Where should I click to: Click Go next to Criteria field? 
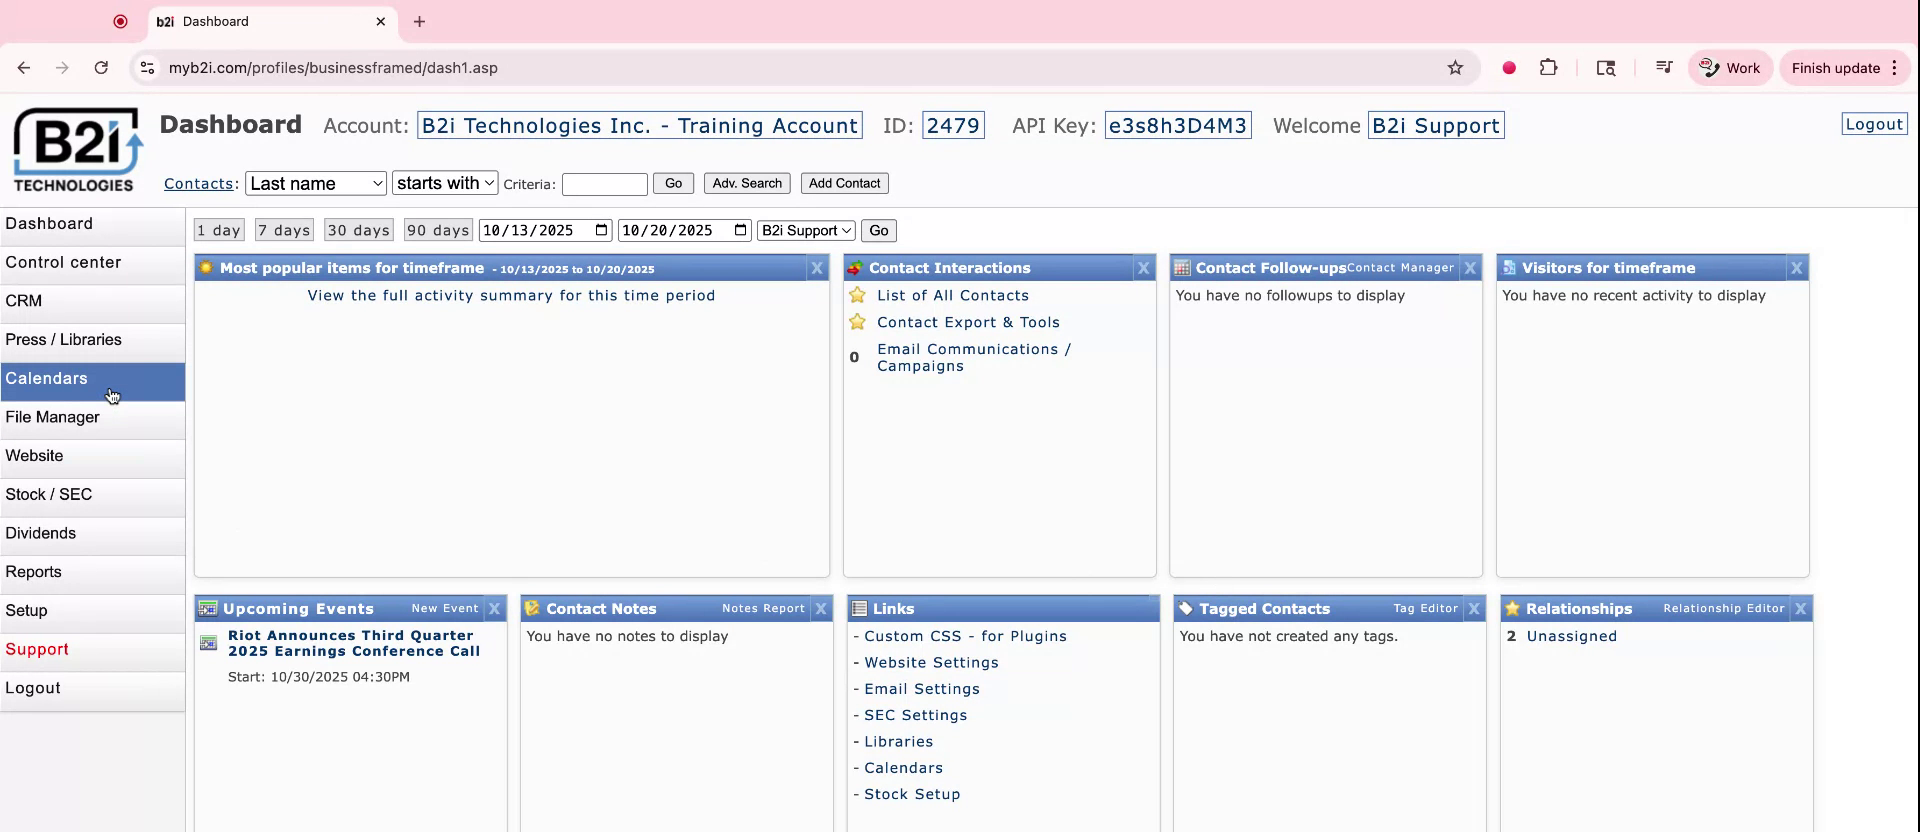[x=673, y=183]
